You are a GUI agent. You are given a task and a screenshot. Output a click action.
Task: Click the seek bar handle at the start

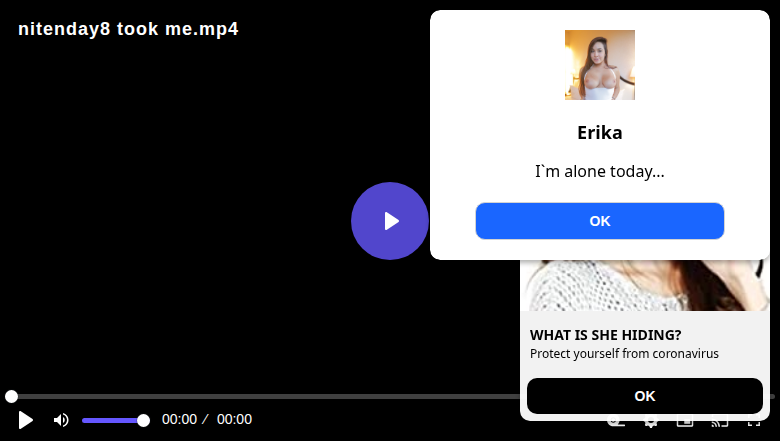pyautogui.click(x=11, y=396)
